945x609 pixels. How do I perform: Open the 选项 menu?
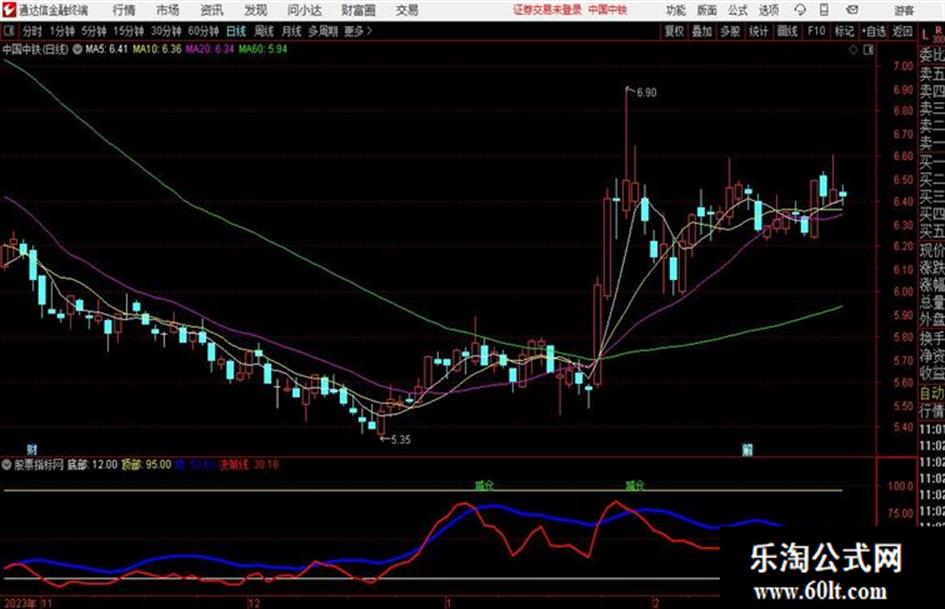coord(768,10)
